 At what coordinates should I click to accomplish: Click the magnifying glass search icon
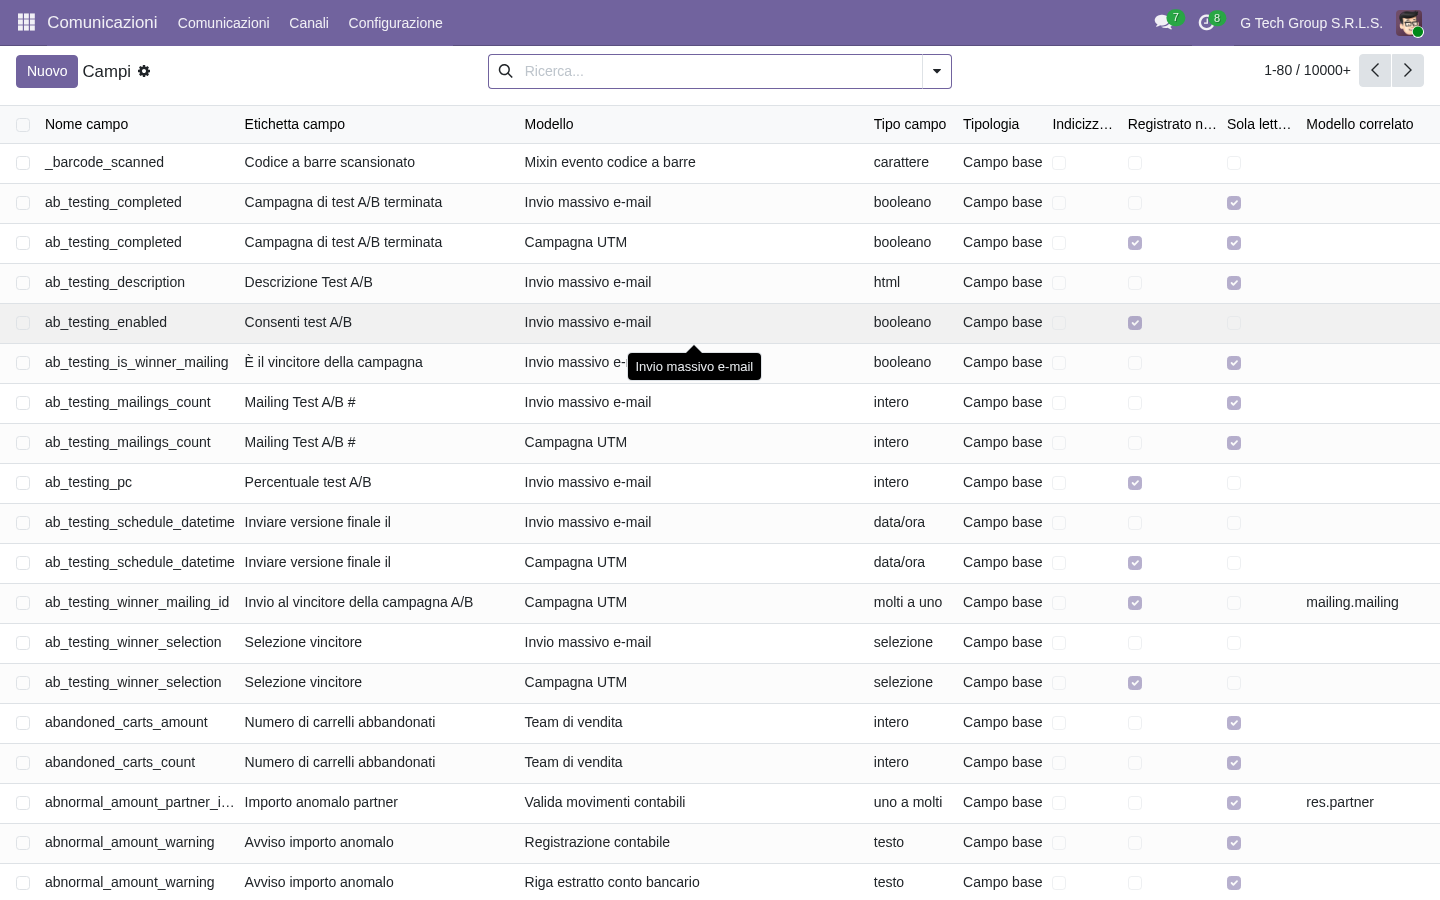point(505,71)
